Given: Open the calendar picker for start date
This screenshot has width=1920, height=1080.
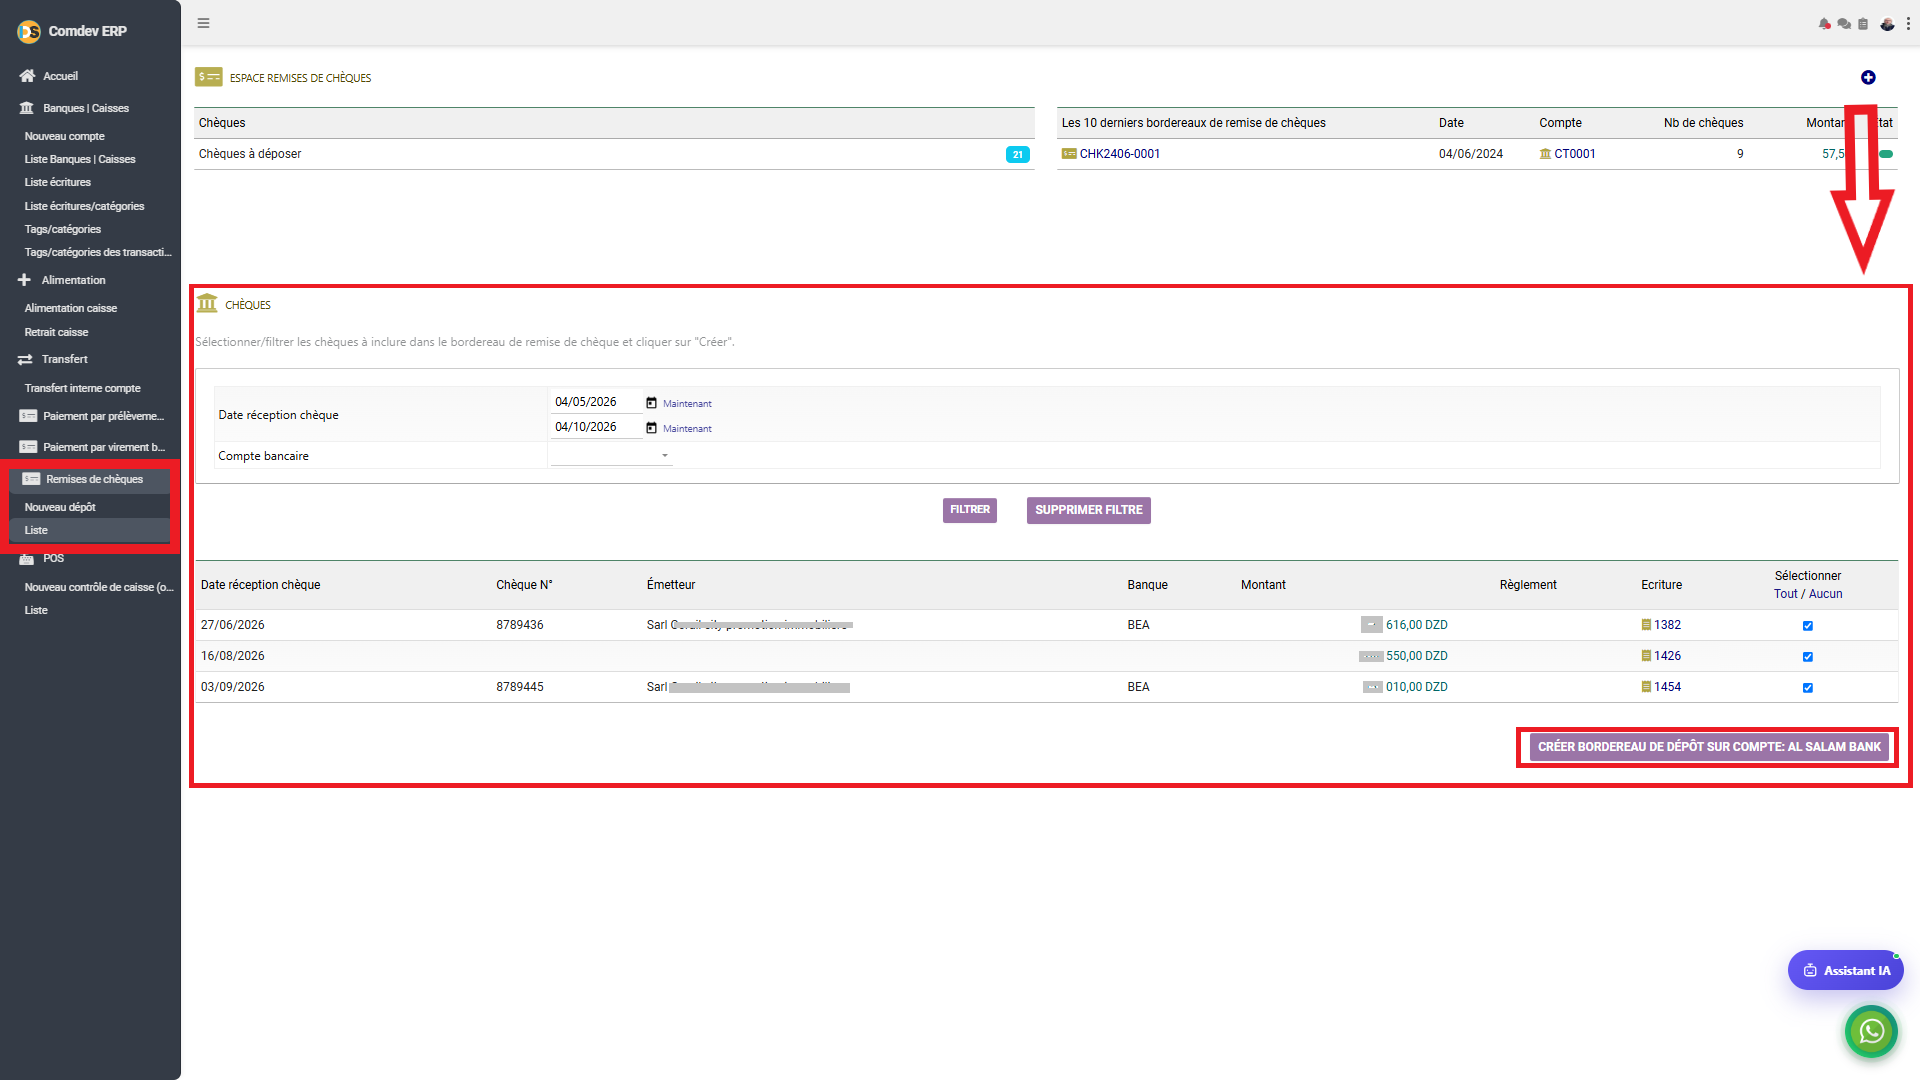Looking at the screenshot, I should 651,403.
